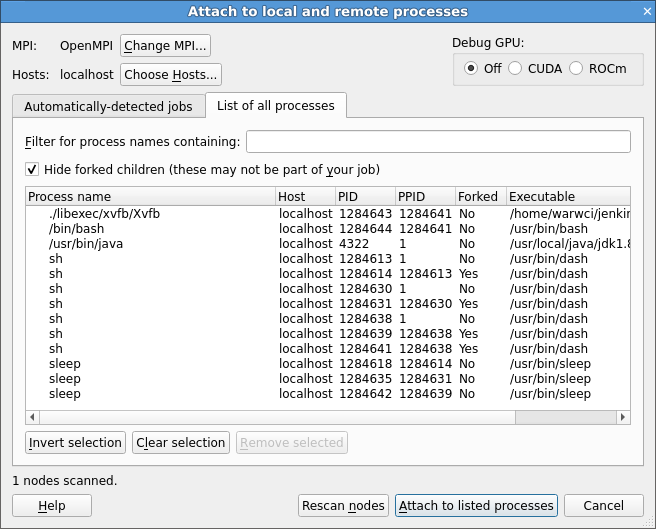The height and width of the screenshot is (529, 656).
Task: Sort by the Process name column header
Action: coord(151,196)
